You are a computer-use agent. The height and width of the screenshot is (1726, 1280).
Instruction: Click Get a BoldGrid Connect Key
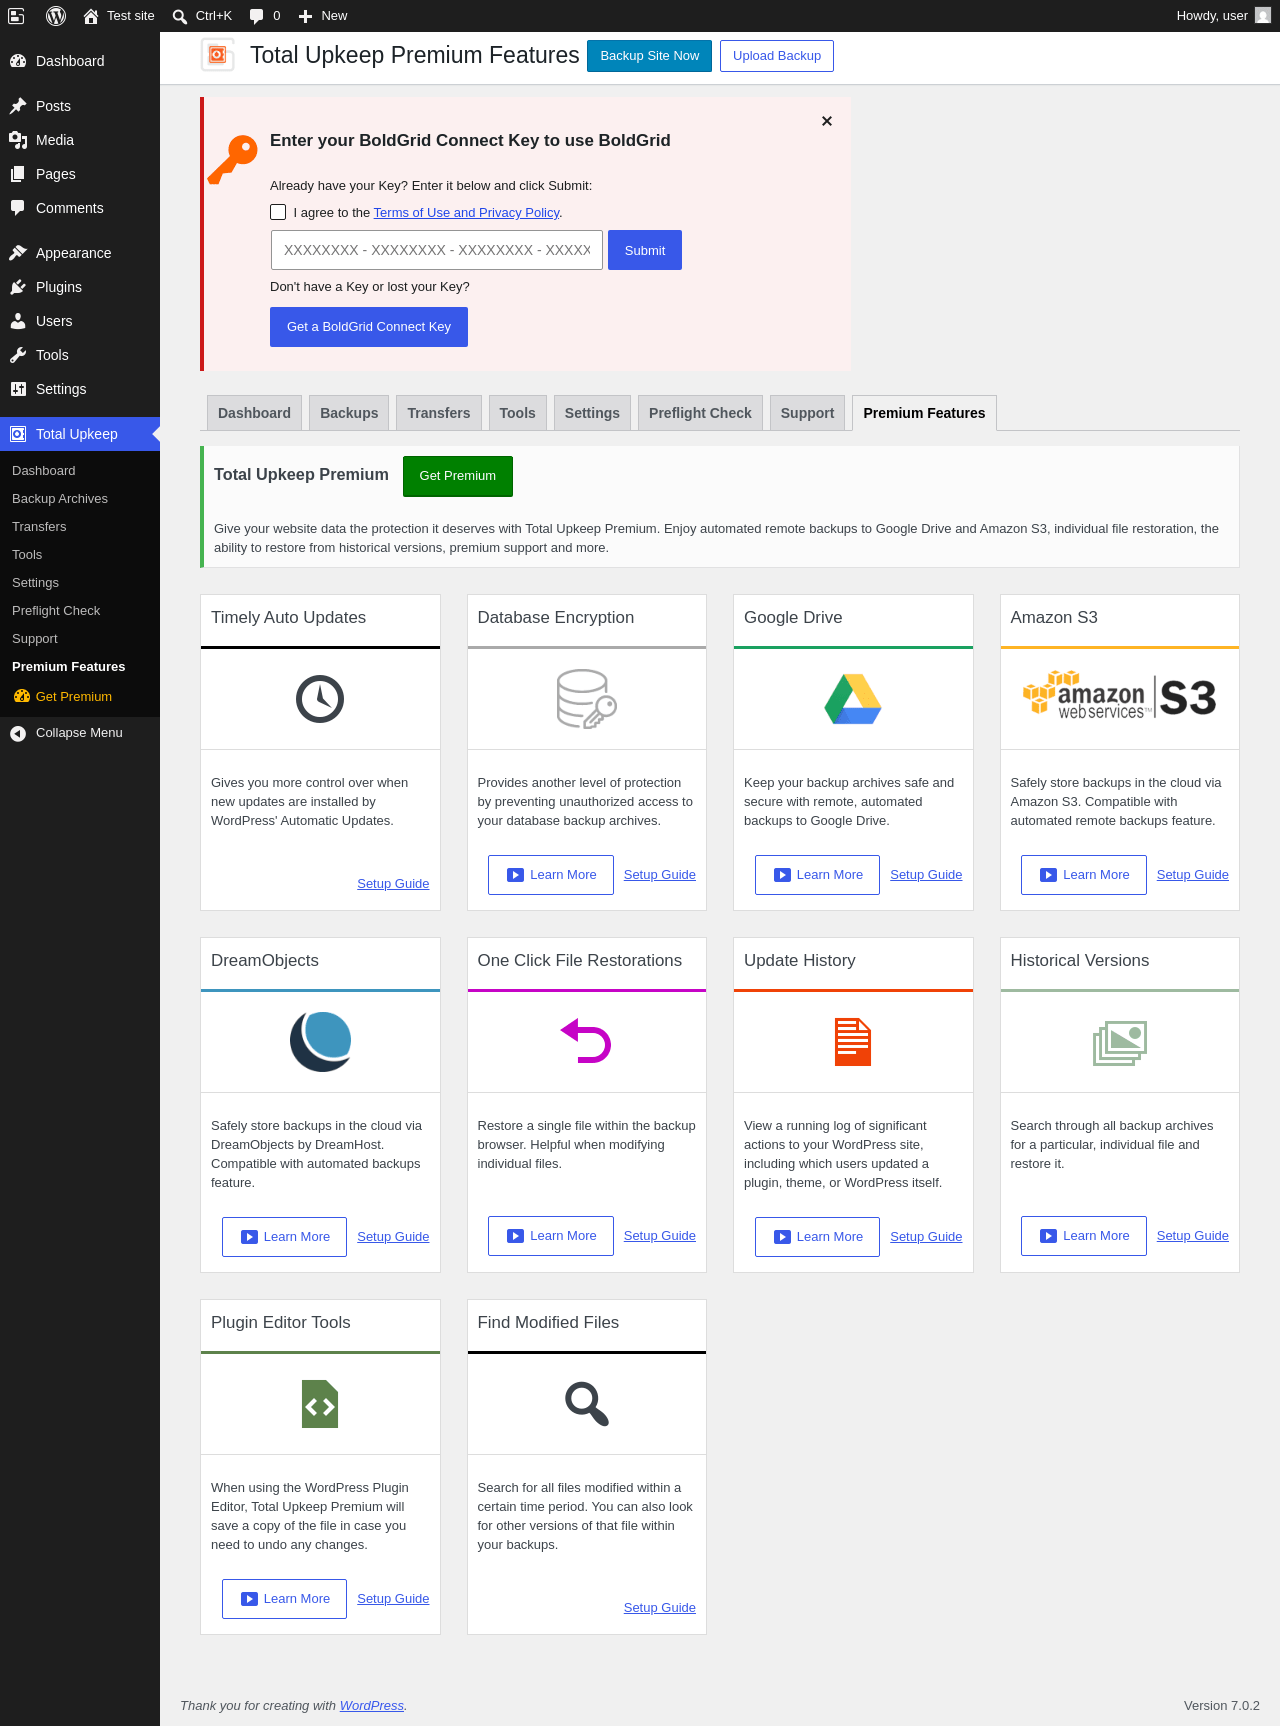click(369, 327)
